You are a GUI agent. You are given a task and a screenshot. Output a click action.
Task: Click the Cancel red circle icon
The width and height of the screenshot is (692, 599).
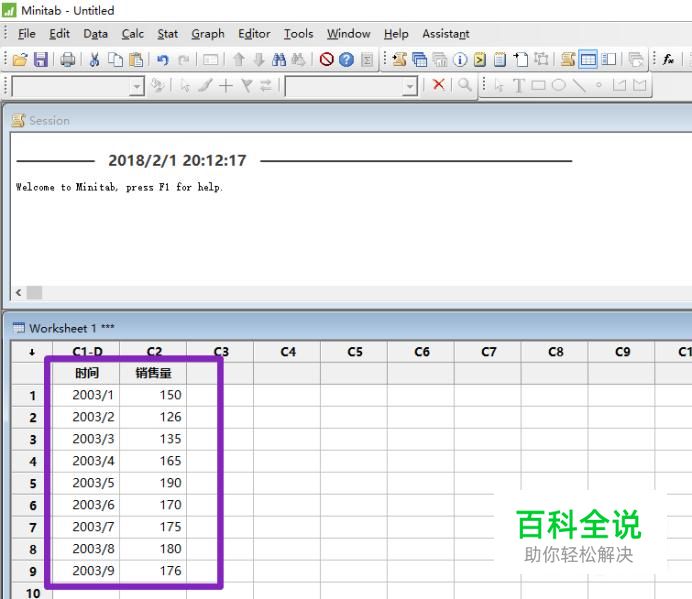[x=327, y=59]
